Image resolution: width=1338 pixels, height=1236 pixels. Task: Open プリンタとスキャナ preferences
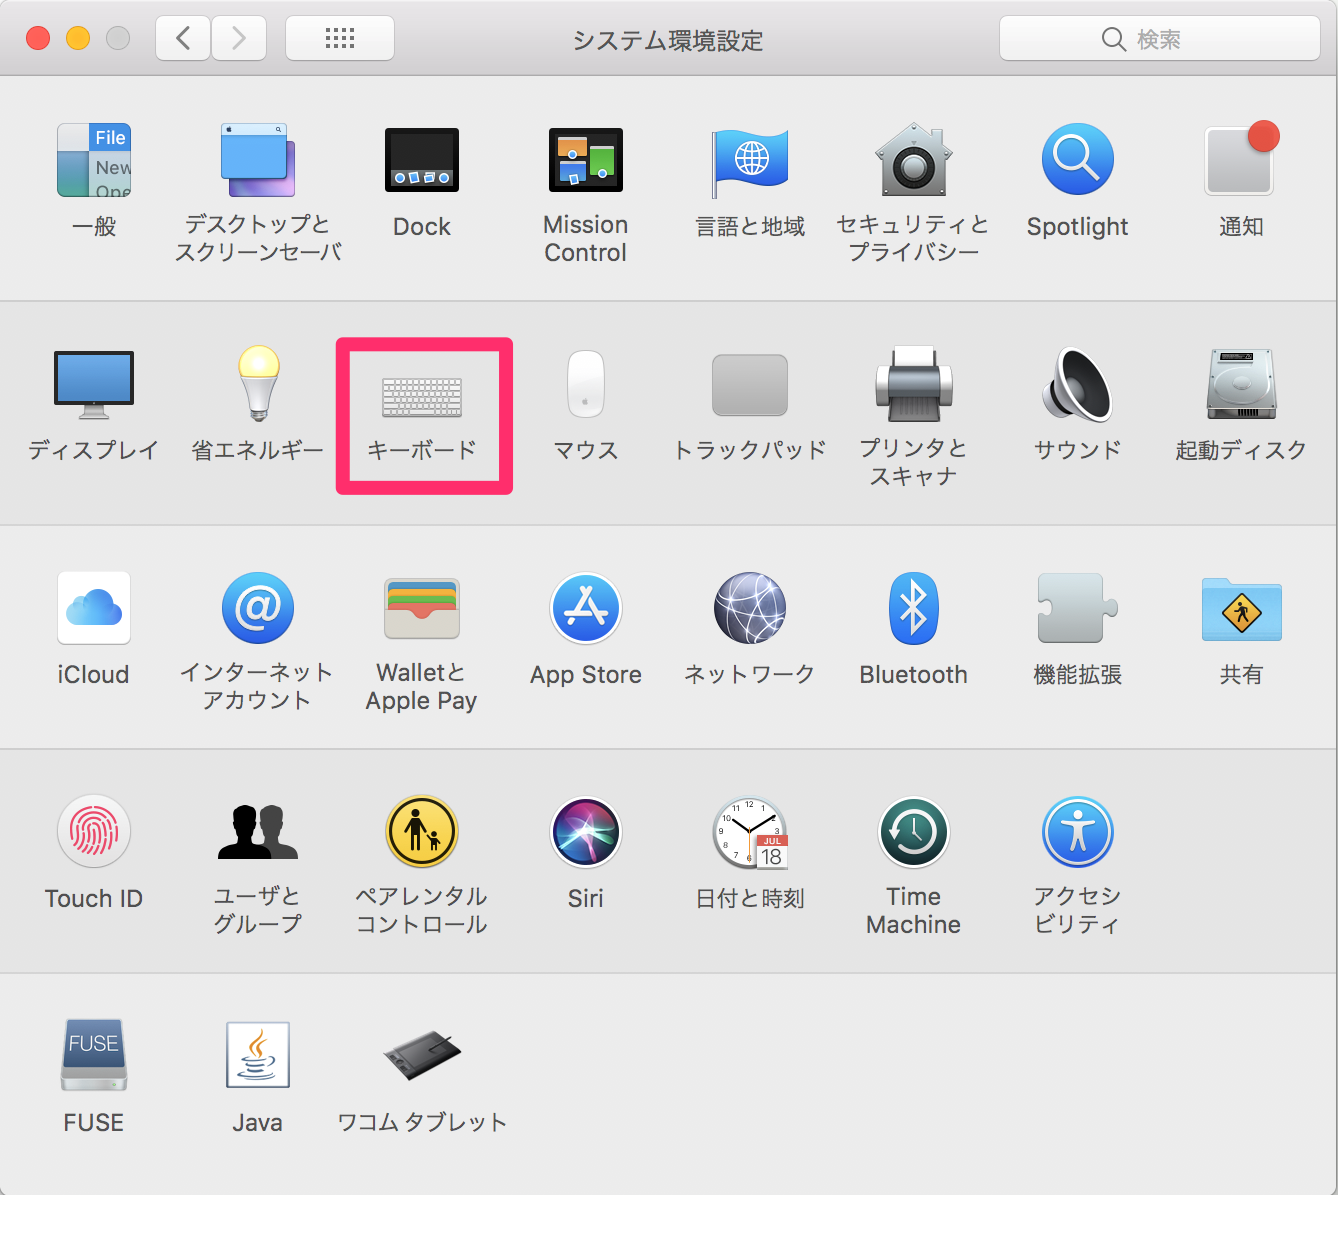click(x=914, y=384)
